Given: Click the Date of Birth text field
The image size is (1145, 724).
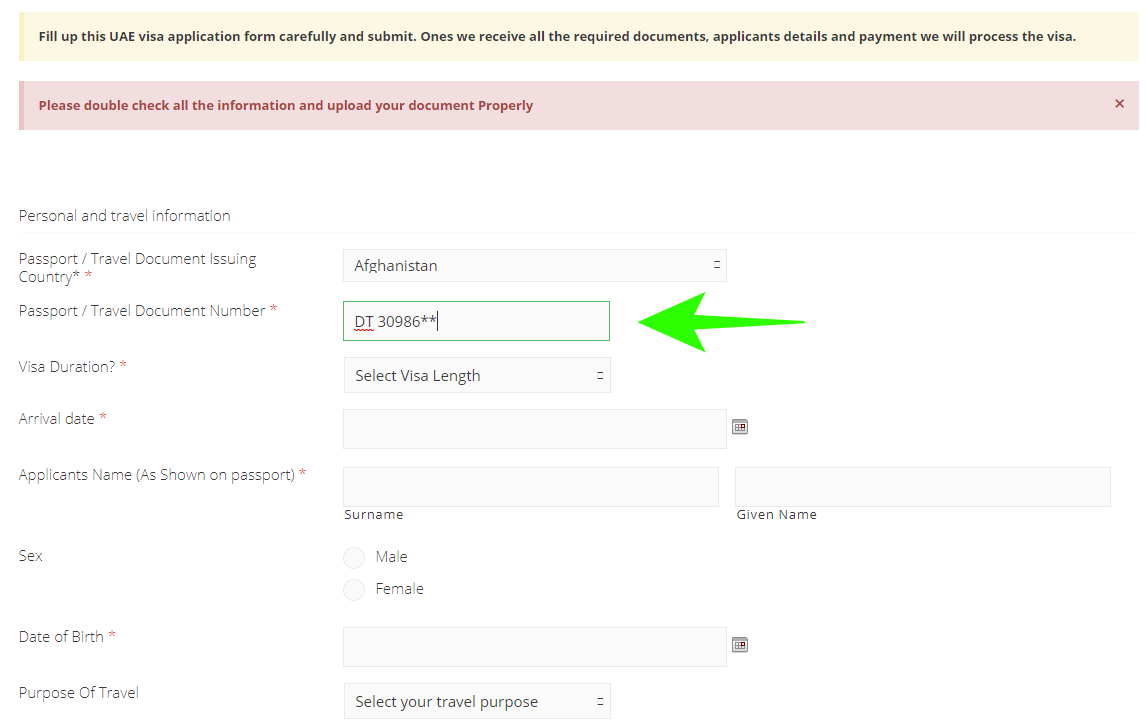Looking at the screenshot, I should pos(534,646).
